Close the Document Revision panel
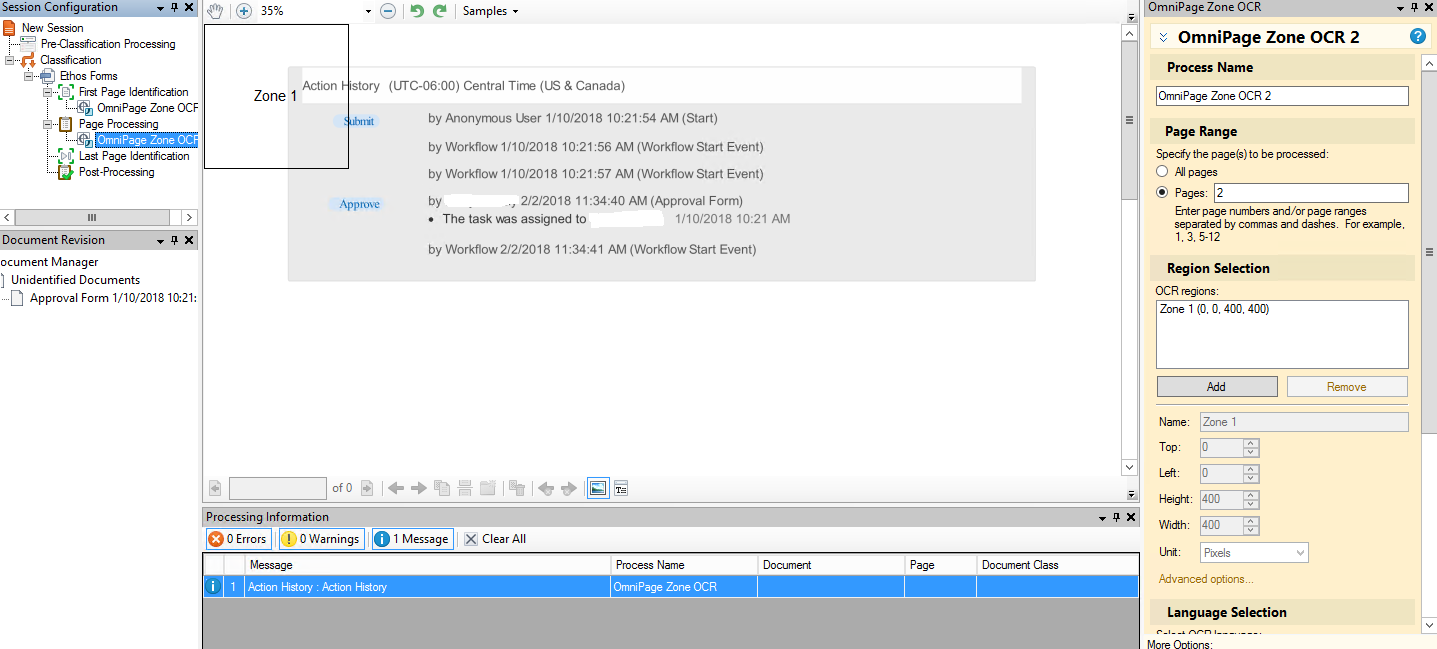 [189, 240]
